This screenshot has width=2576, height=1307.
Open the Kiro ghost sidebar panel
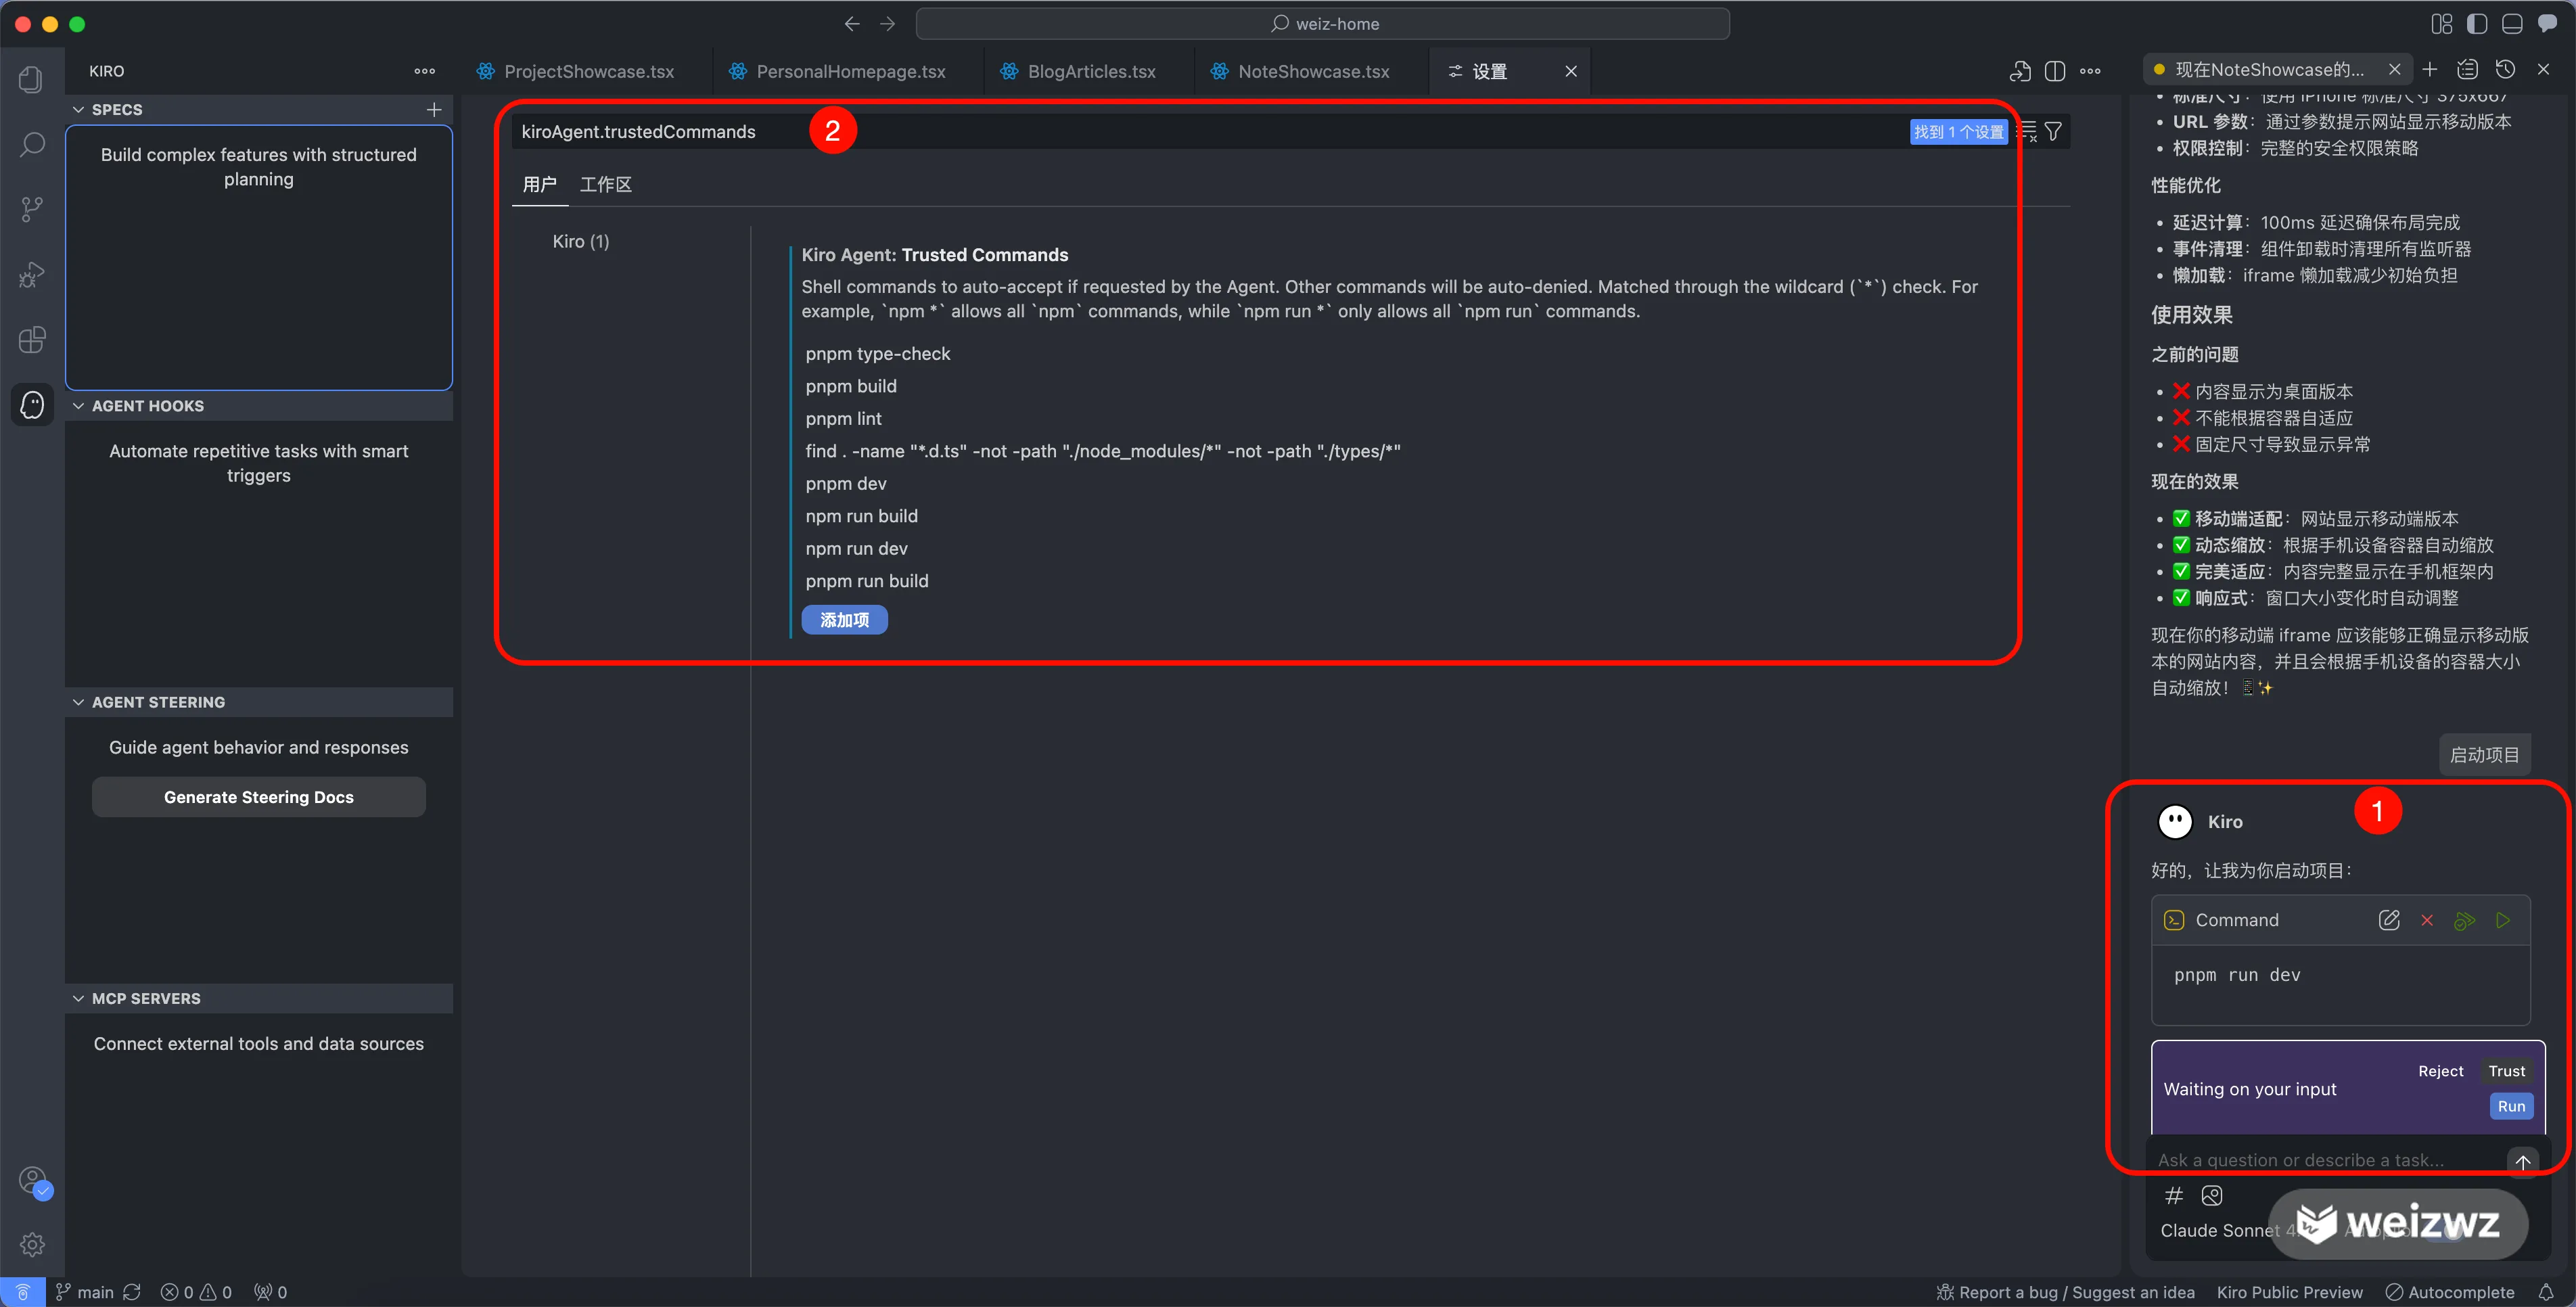coord(32,405)
